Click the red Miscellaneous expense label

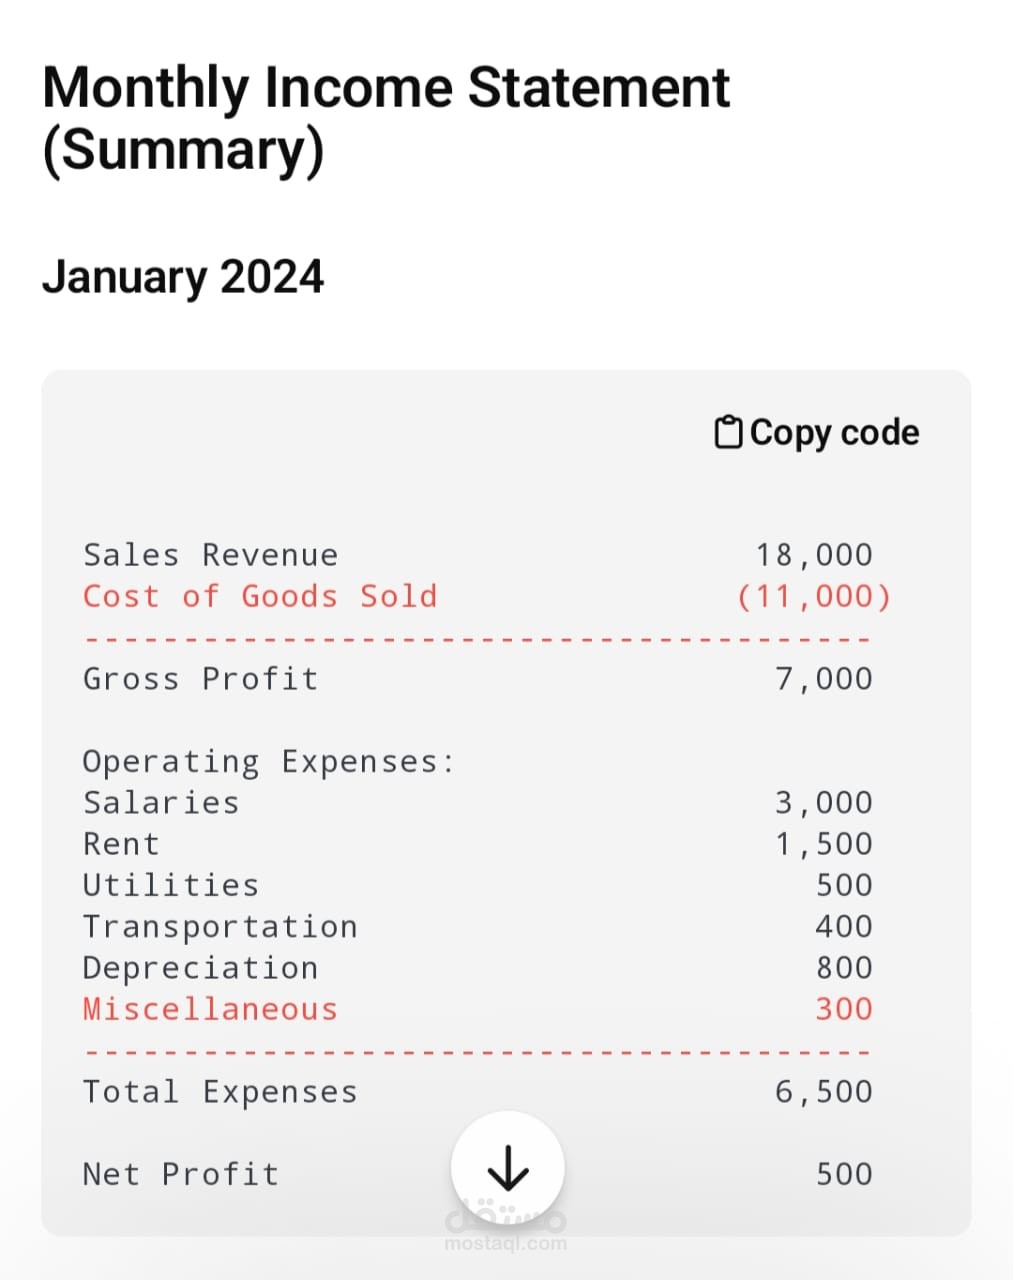coord(210,1009)
